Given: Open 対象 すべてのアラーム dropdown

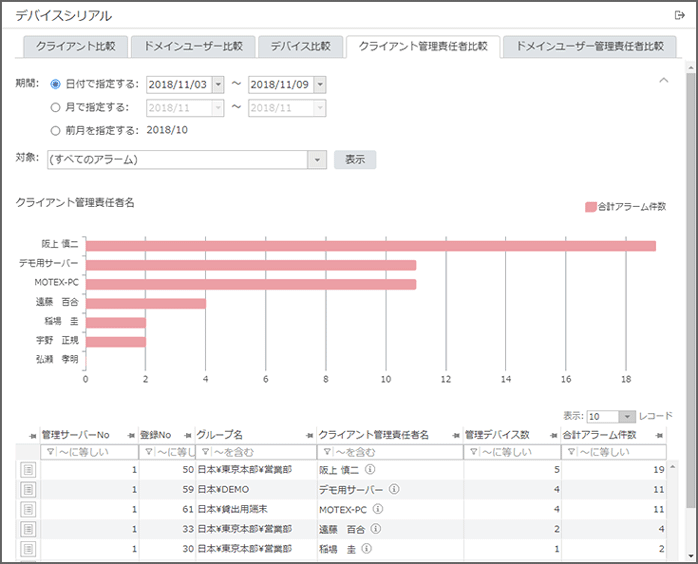Looking at the screenshot, I should coord(317,159).
